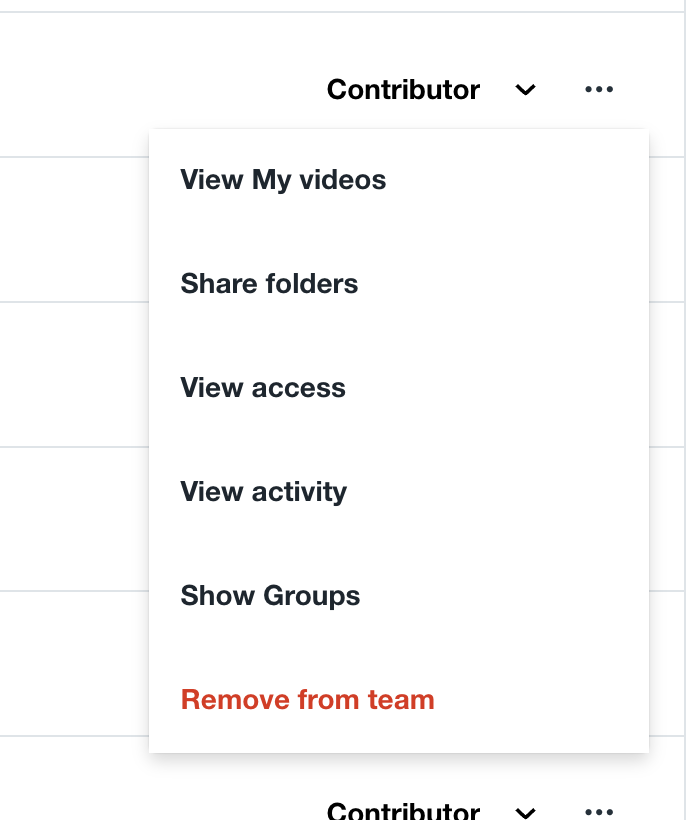Viewport: 690px width, 820px height.
Task: Change role using the top downward arrow
Action: coord(525,91)
